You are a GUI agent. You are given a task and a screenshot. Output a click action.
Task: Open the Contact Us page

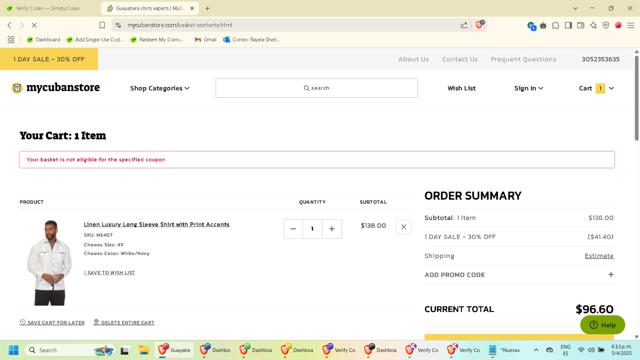(460, 59)
